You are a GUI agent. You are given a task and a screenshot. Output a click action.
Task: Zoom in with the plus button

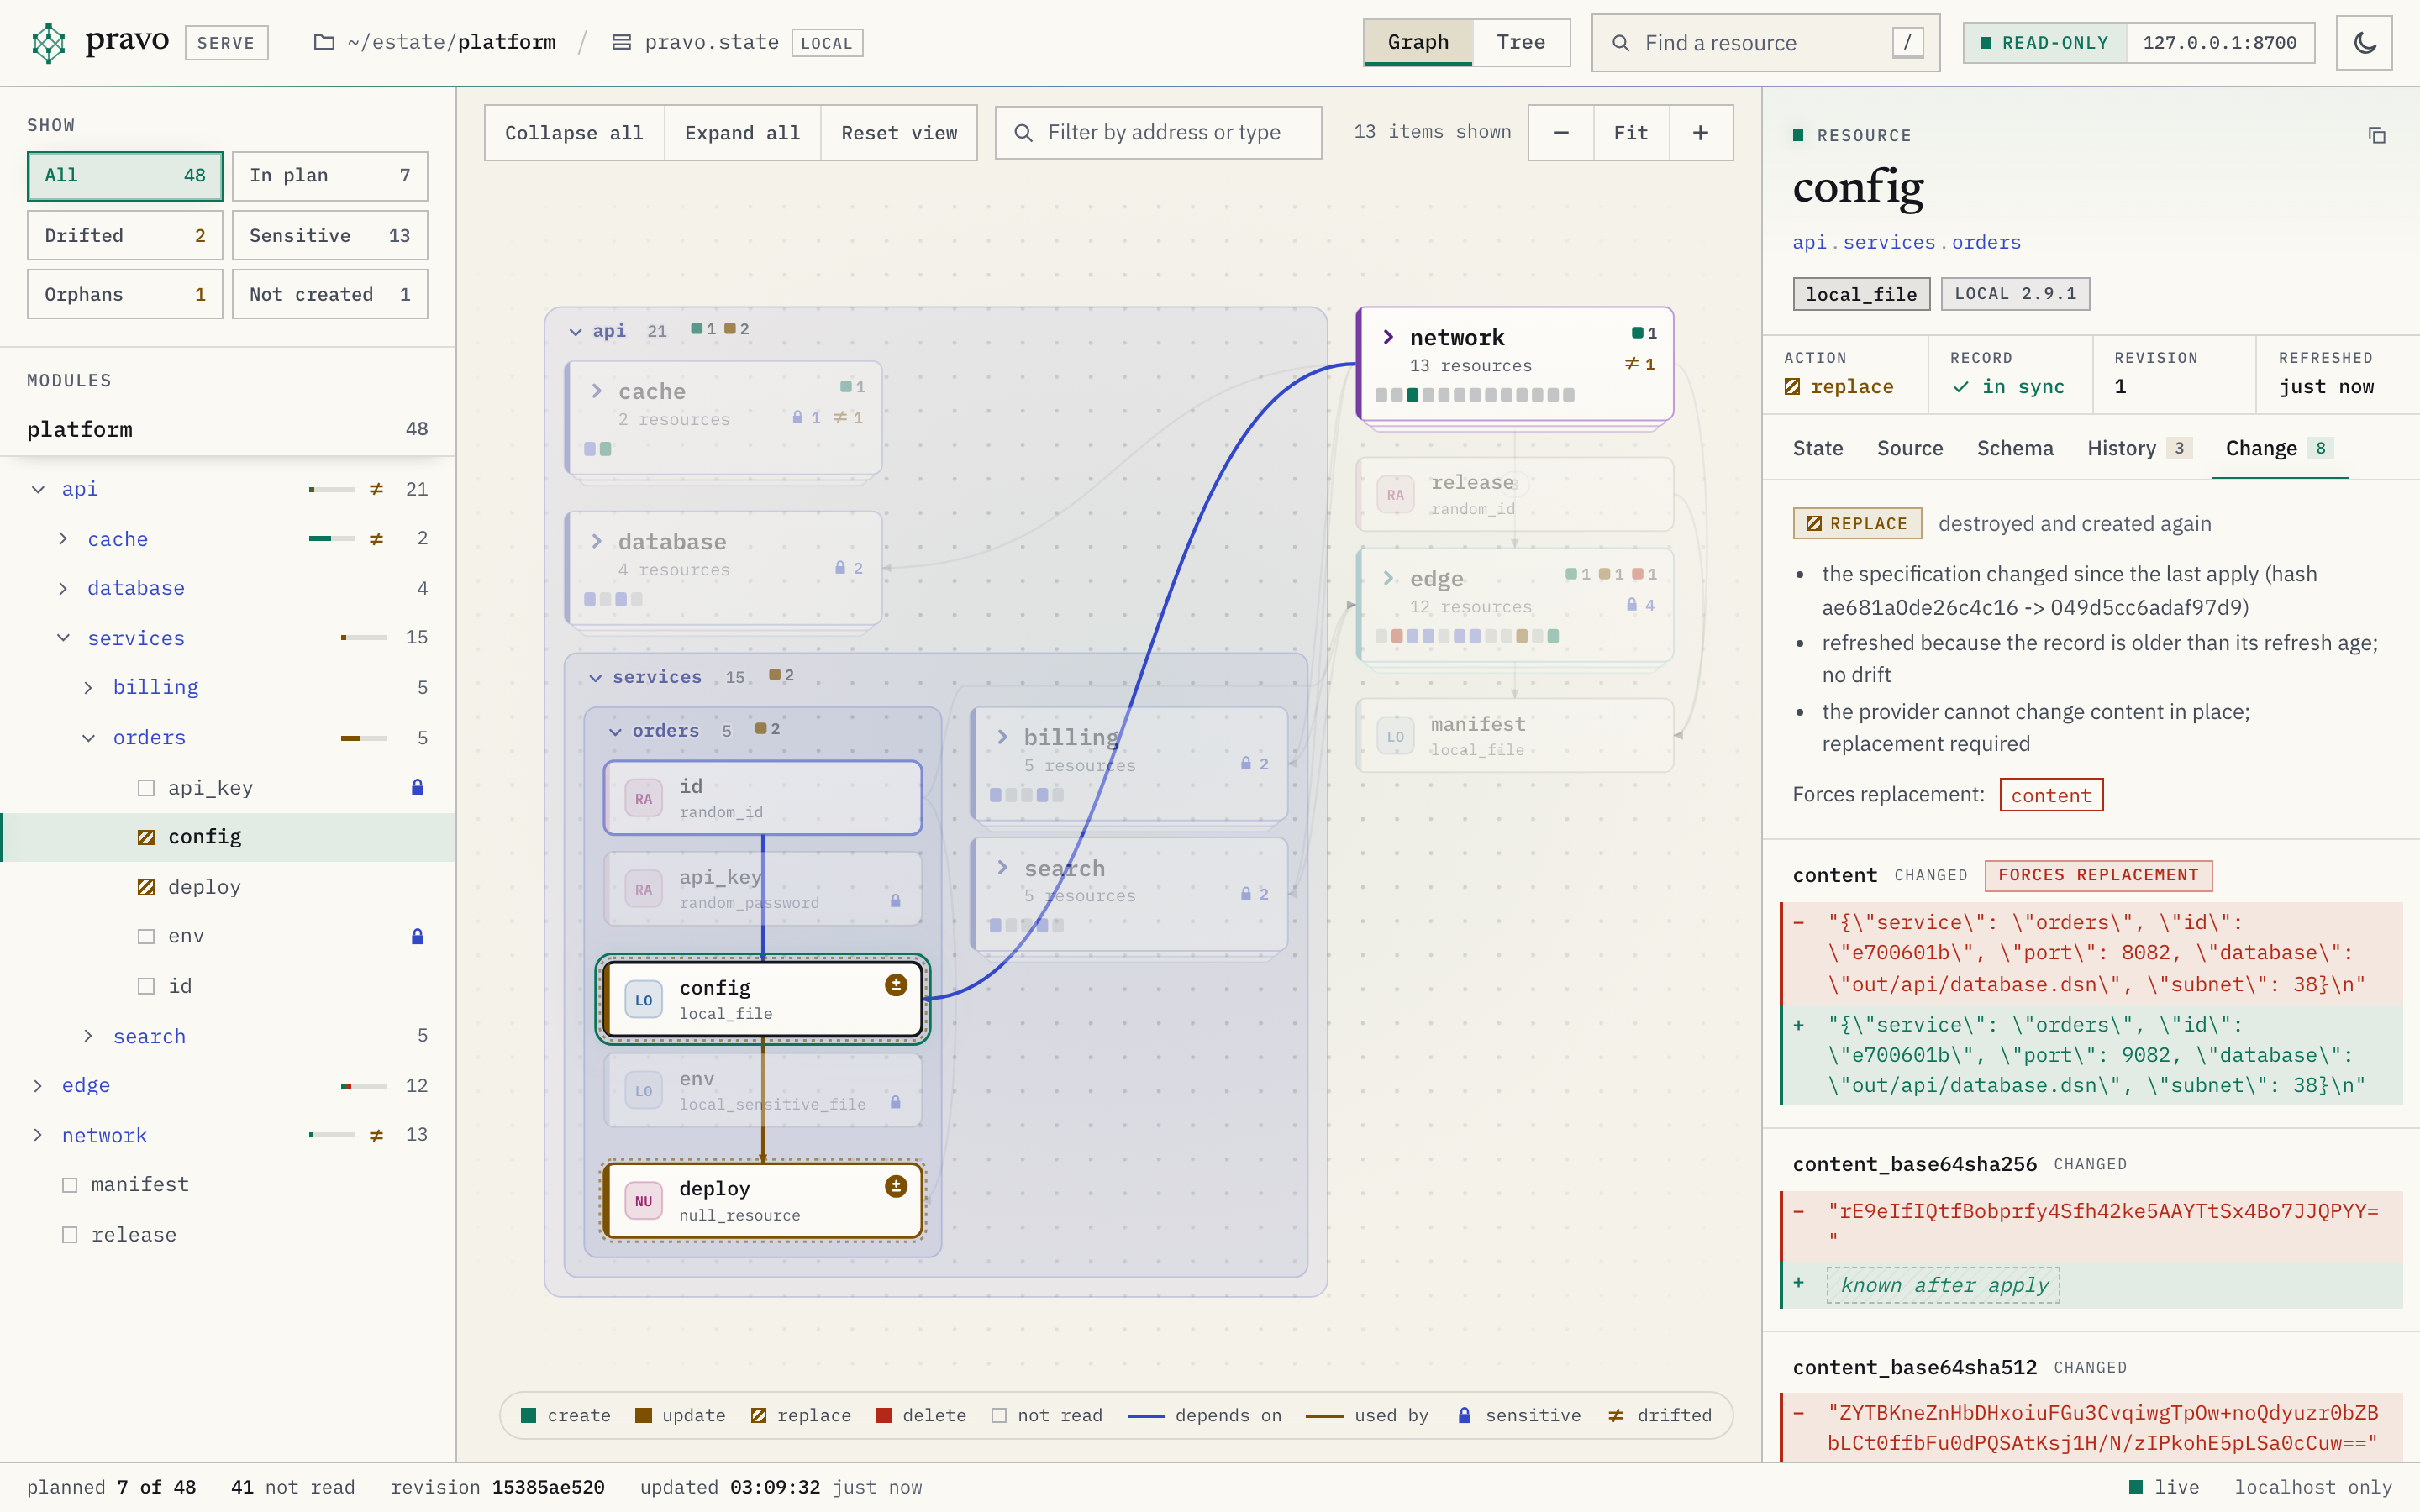tap(1701, 133)
